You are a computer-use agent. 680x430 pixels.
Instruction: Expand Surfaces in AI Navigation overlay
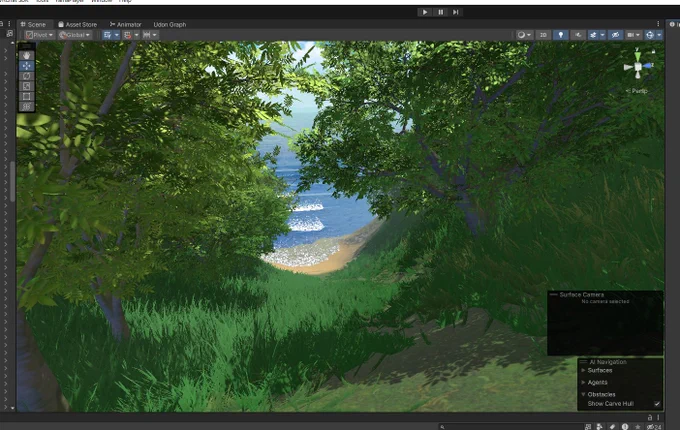(x=583, y=370)
